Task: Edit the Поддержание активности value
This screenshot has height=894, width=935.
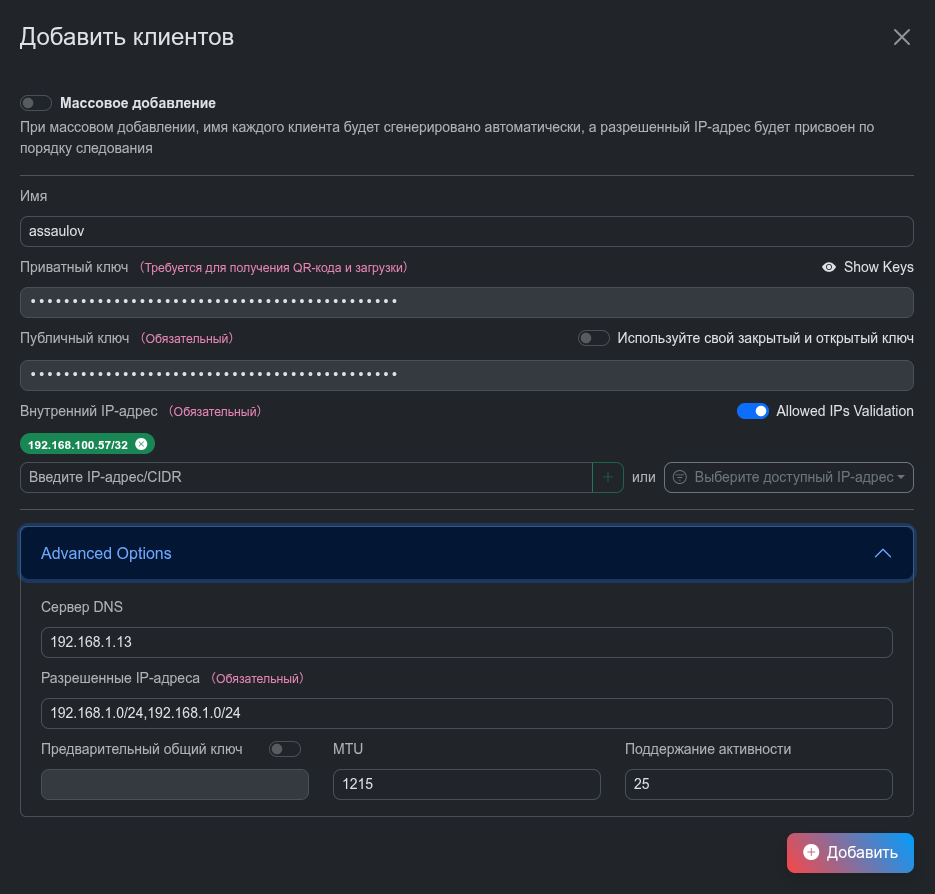Action: [758, 784]
